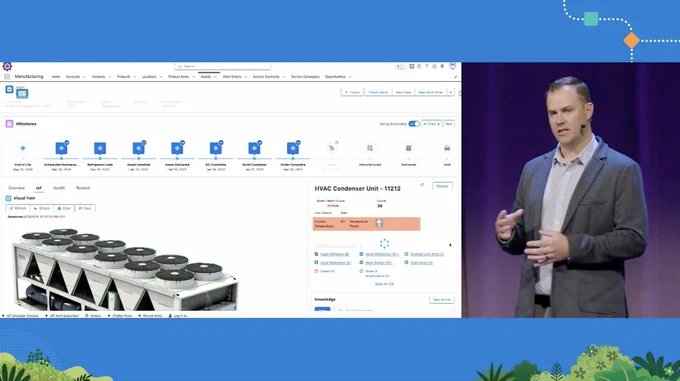Open the Assets nav tab
This screenshot has width=680, height=381.
point(206,77)
